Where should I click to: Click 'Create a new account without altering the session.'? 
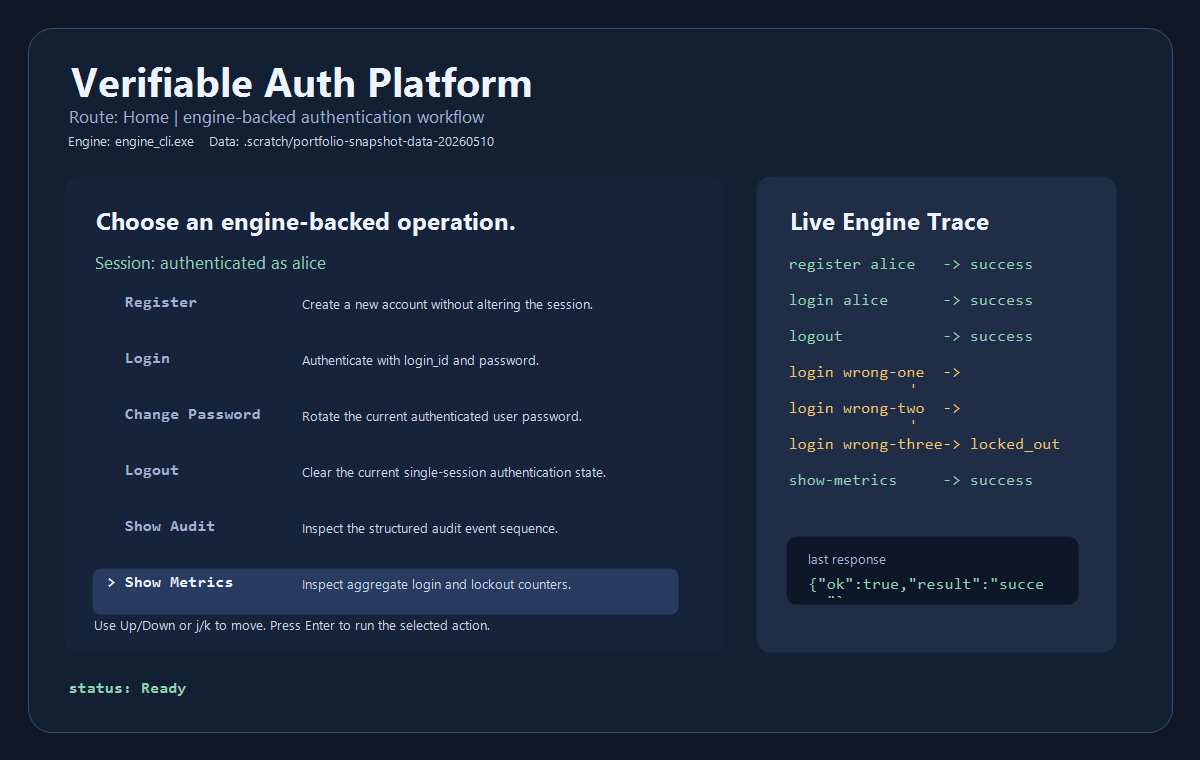[448, 304]
